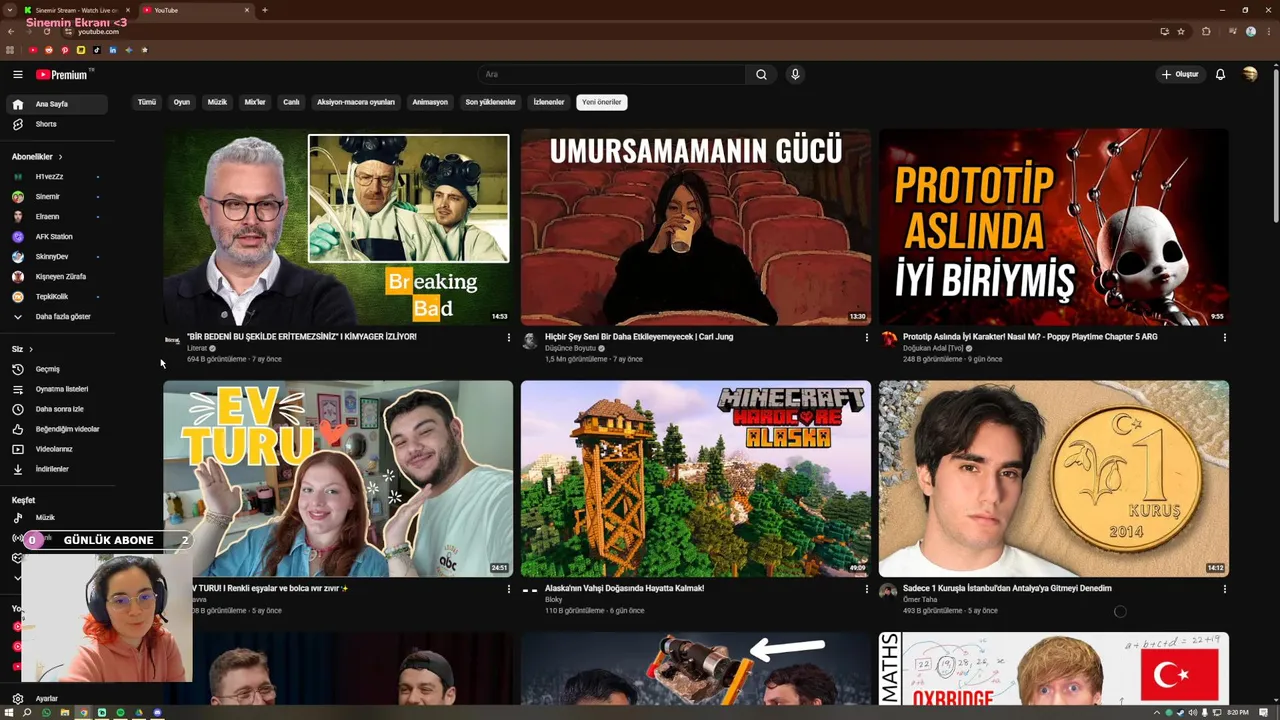
Task: Open H1vezZz subscription channel
Action: click(x=56, y=177)
